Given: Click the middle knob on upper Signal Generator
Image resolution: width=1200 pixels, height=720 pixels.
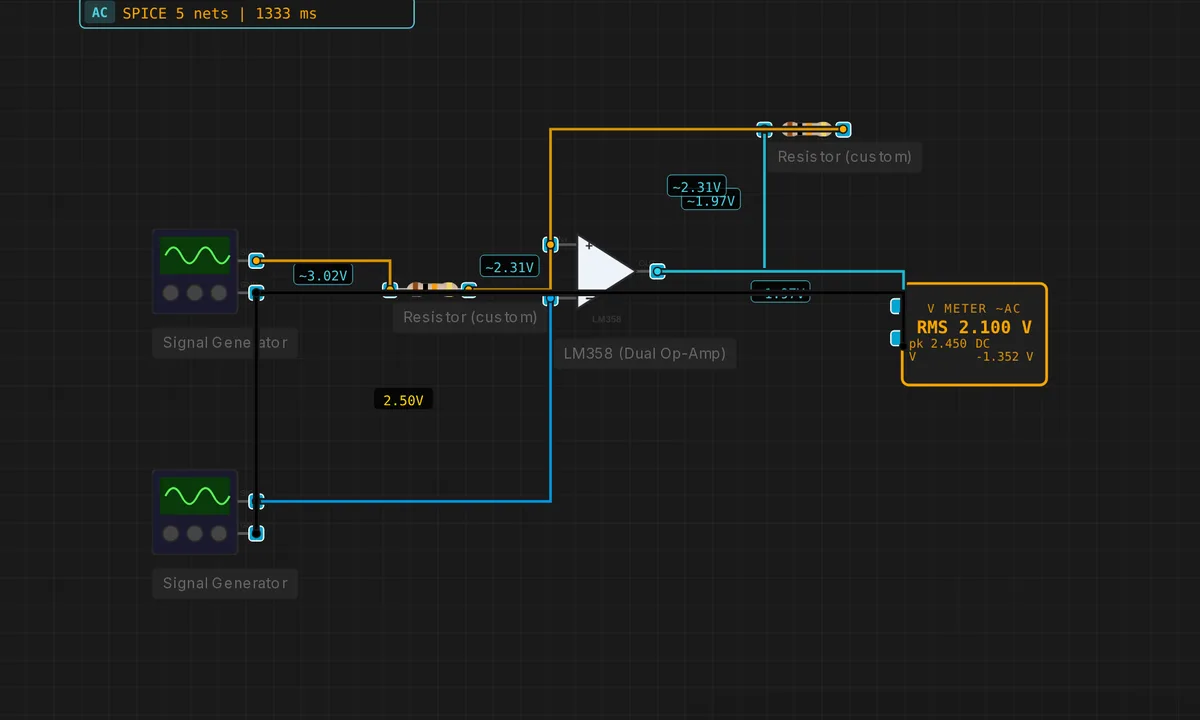Looking at the screenshot, I should [195, 293].
